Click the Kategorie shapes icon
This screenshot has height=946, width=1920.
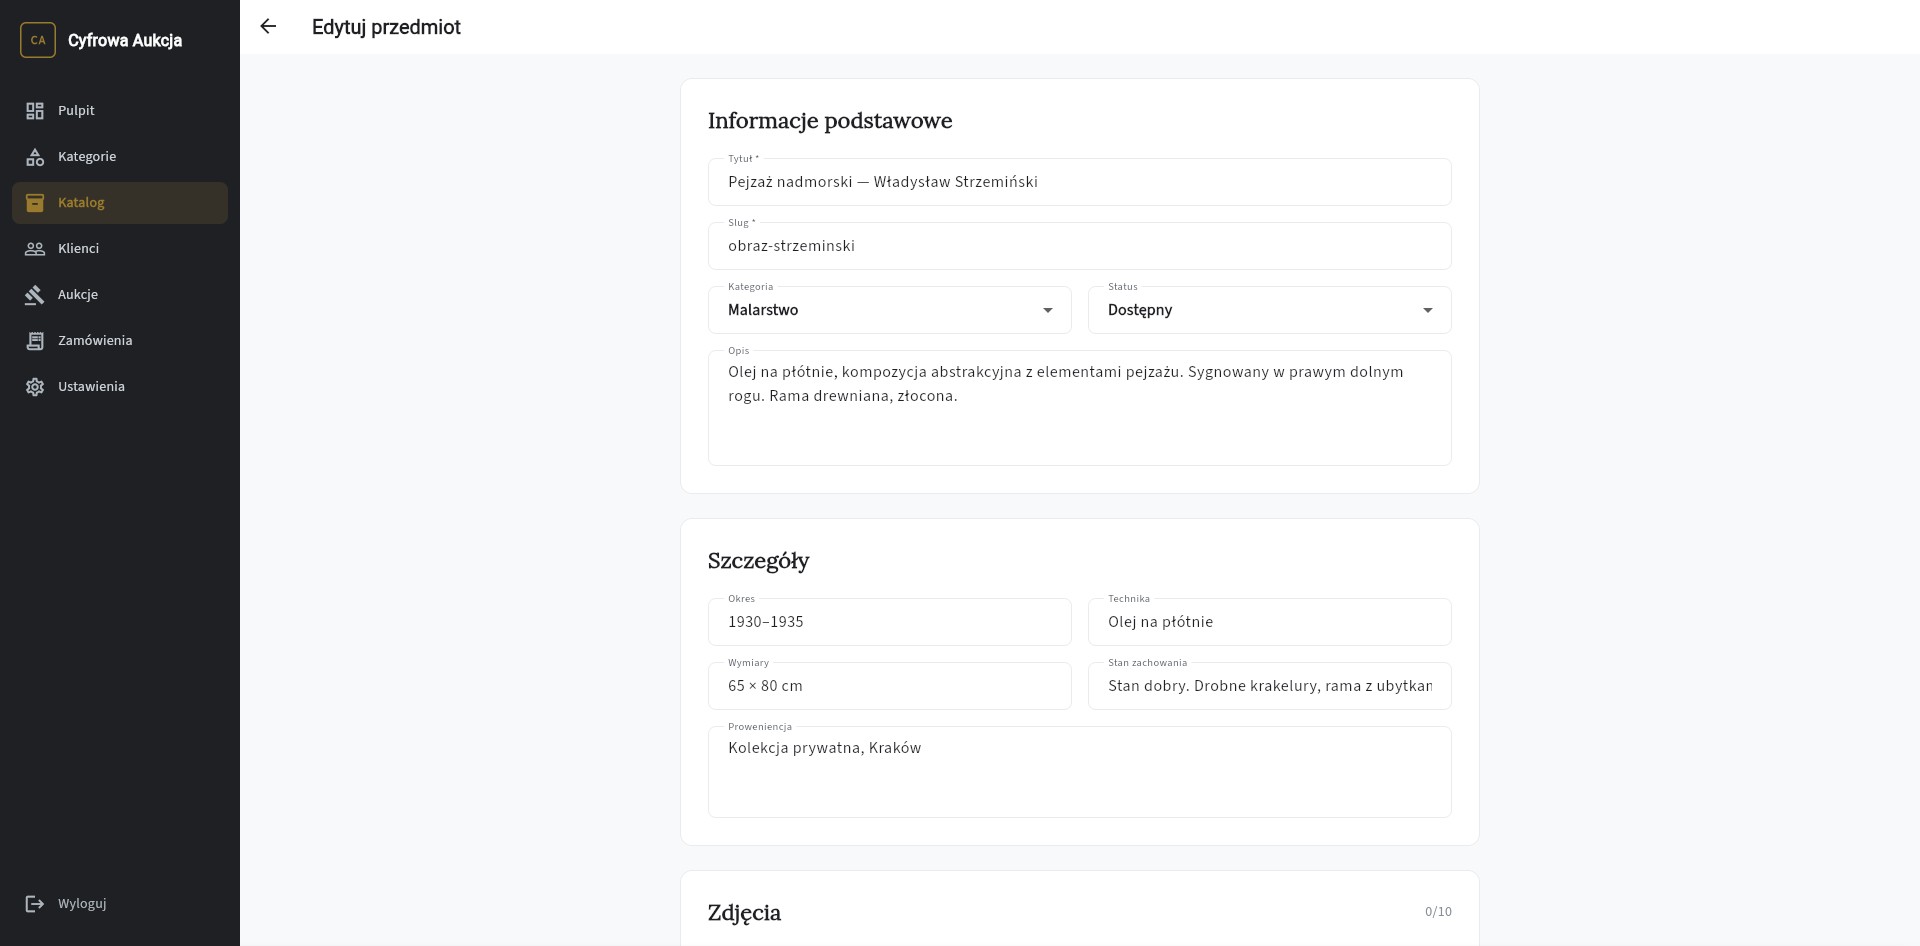pyautogui.click(x=35, y=157)
